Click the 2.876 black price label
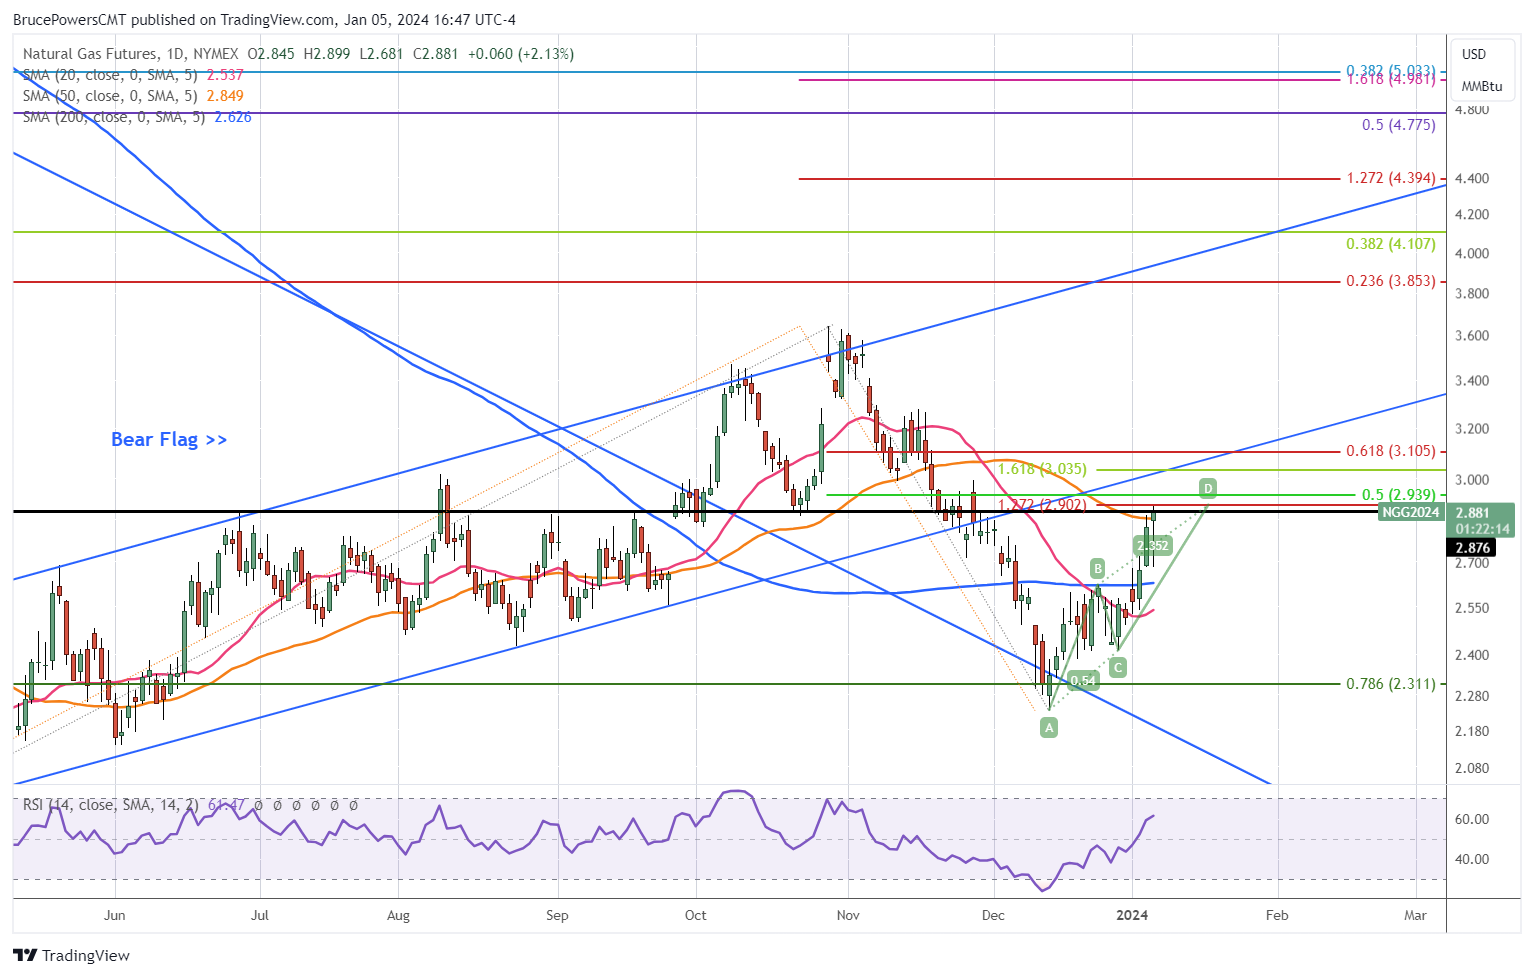This screenshot has height=977, width=1534. 1473,547
